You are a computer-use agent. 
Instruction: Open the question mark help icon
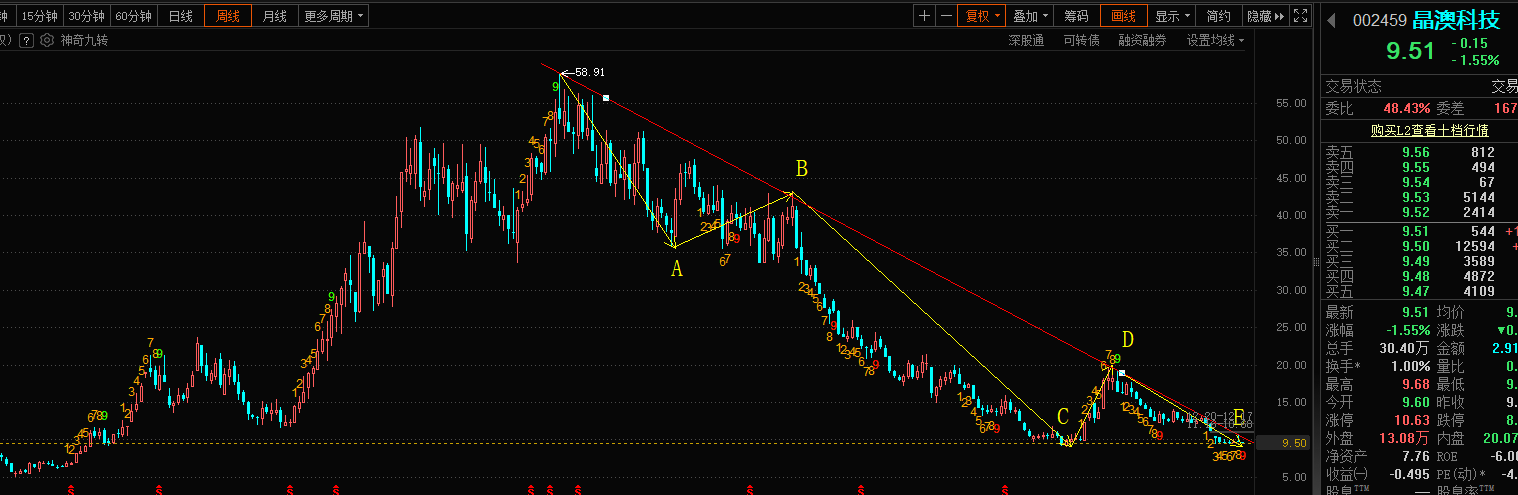26,40
